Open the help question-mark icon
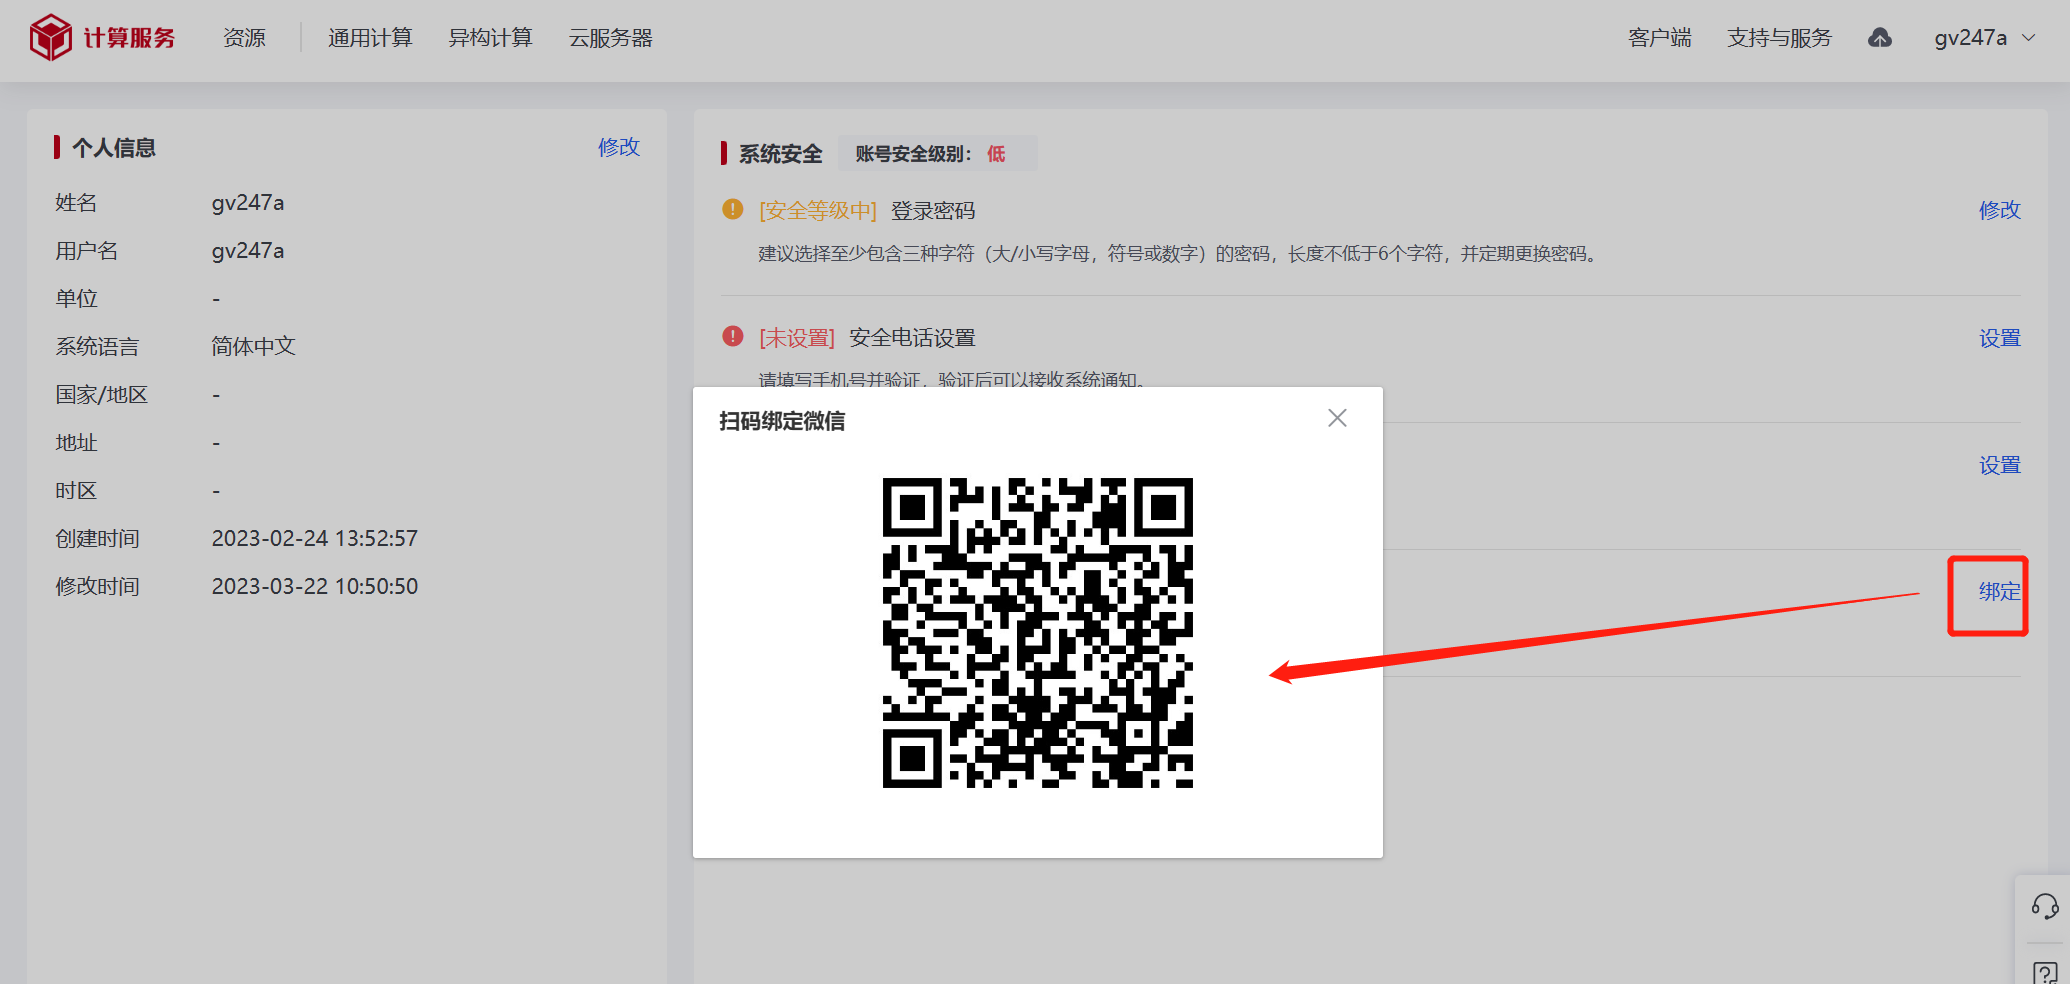 pos(2045,972)
